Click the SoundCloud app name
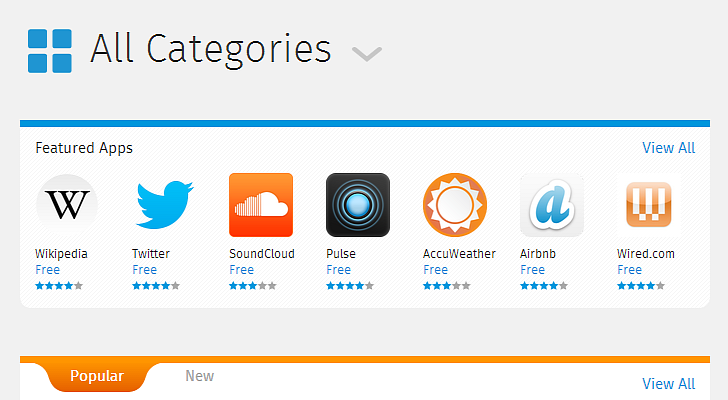The width and height of the screenshot is (728, 400). coord(262,254)
